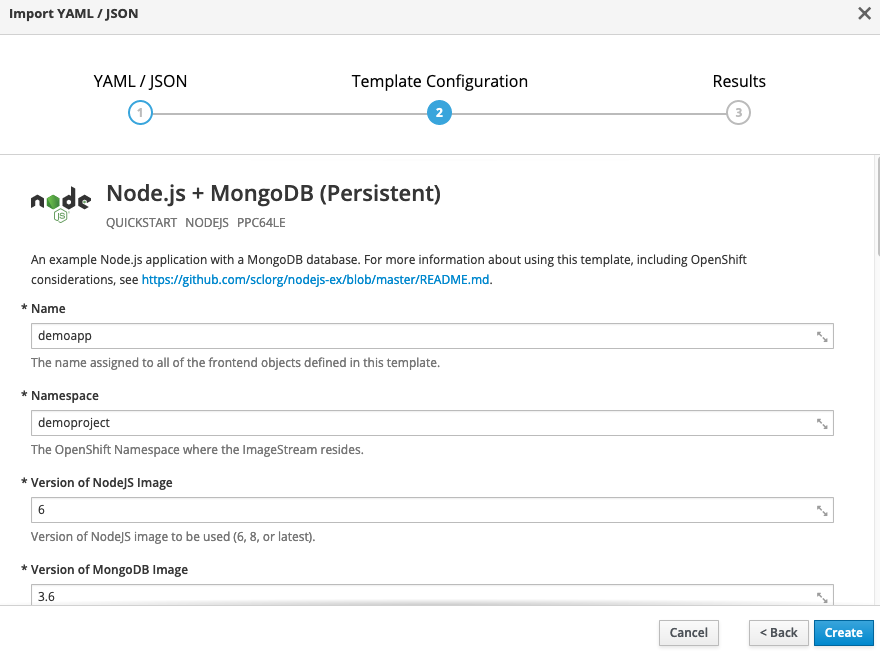Focus the Namespace input containing demoproject
The height and width of the screenshot is (654, 880).
click(432, 423)
